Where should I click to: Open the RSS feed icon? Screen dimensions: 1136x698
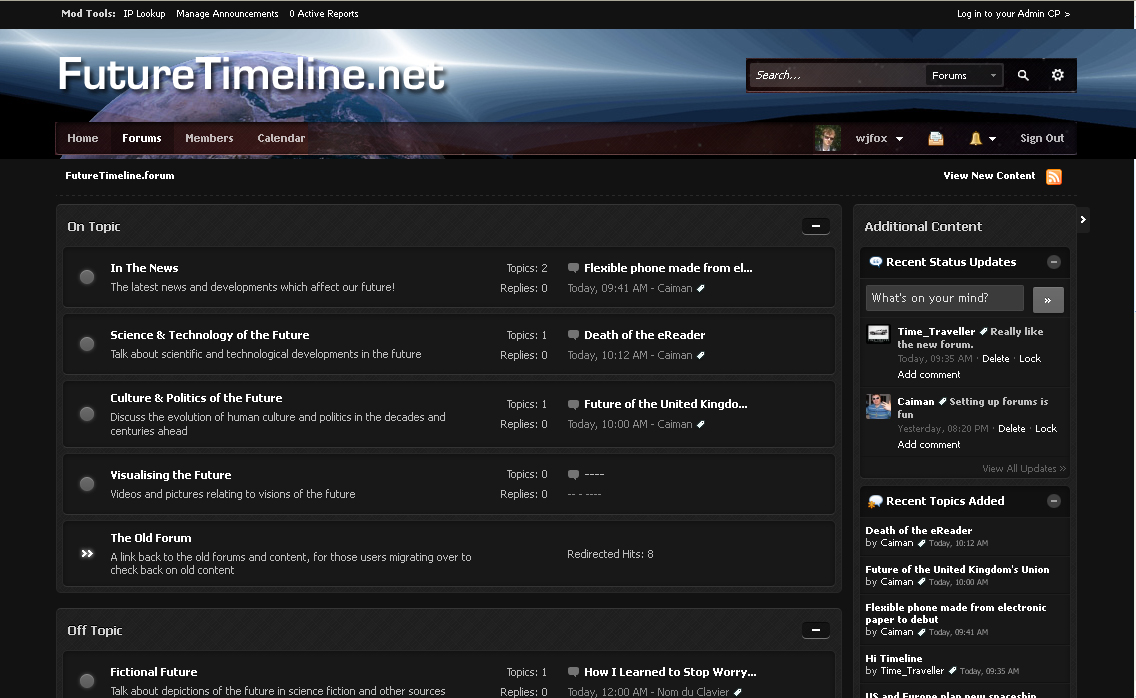pyautogui.click(x=1054, y=176)
